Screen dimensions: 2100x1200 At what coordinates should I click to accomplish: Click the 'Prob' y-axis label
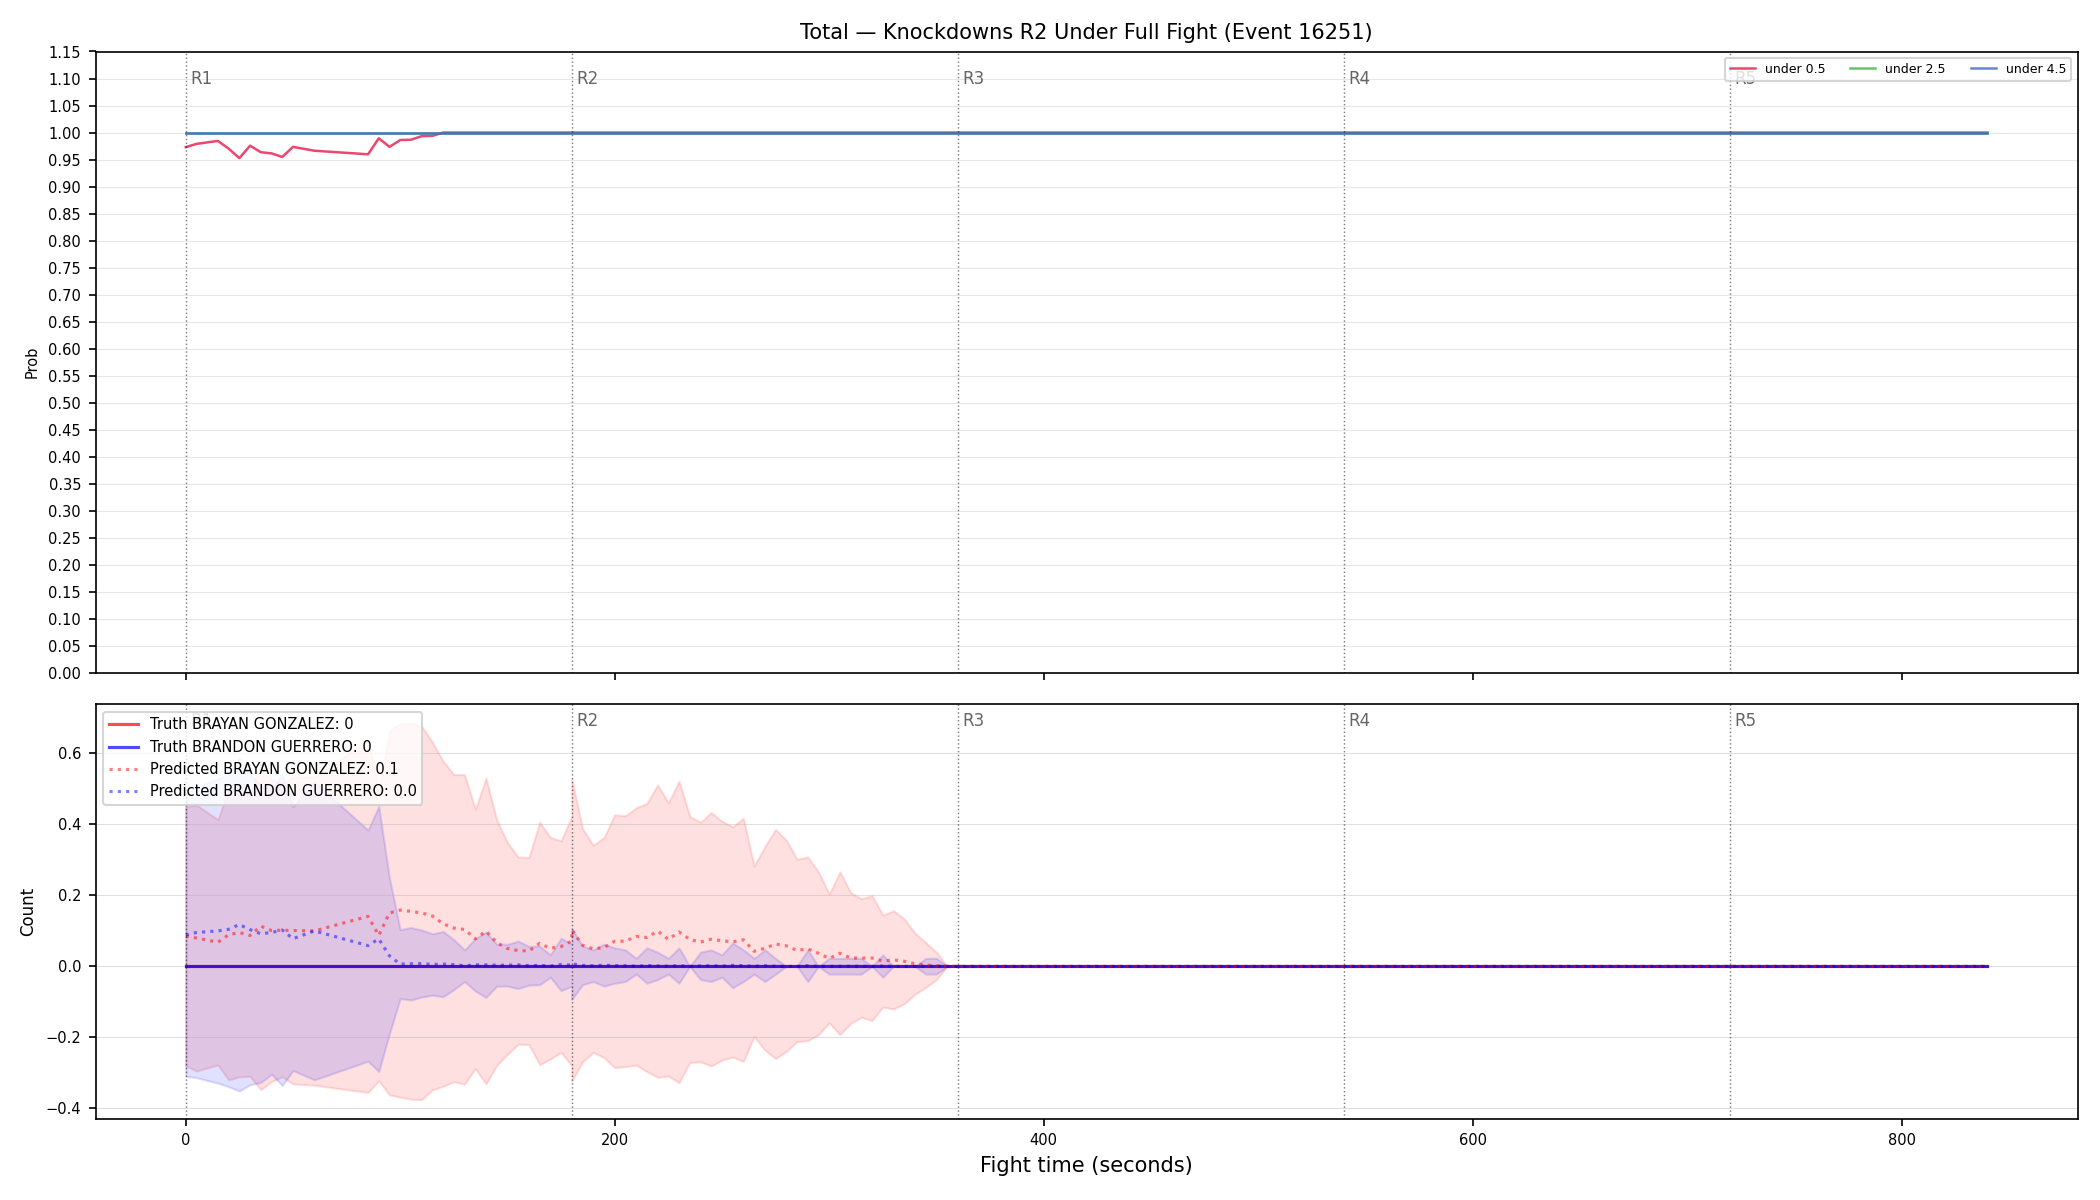pos(31,363)
